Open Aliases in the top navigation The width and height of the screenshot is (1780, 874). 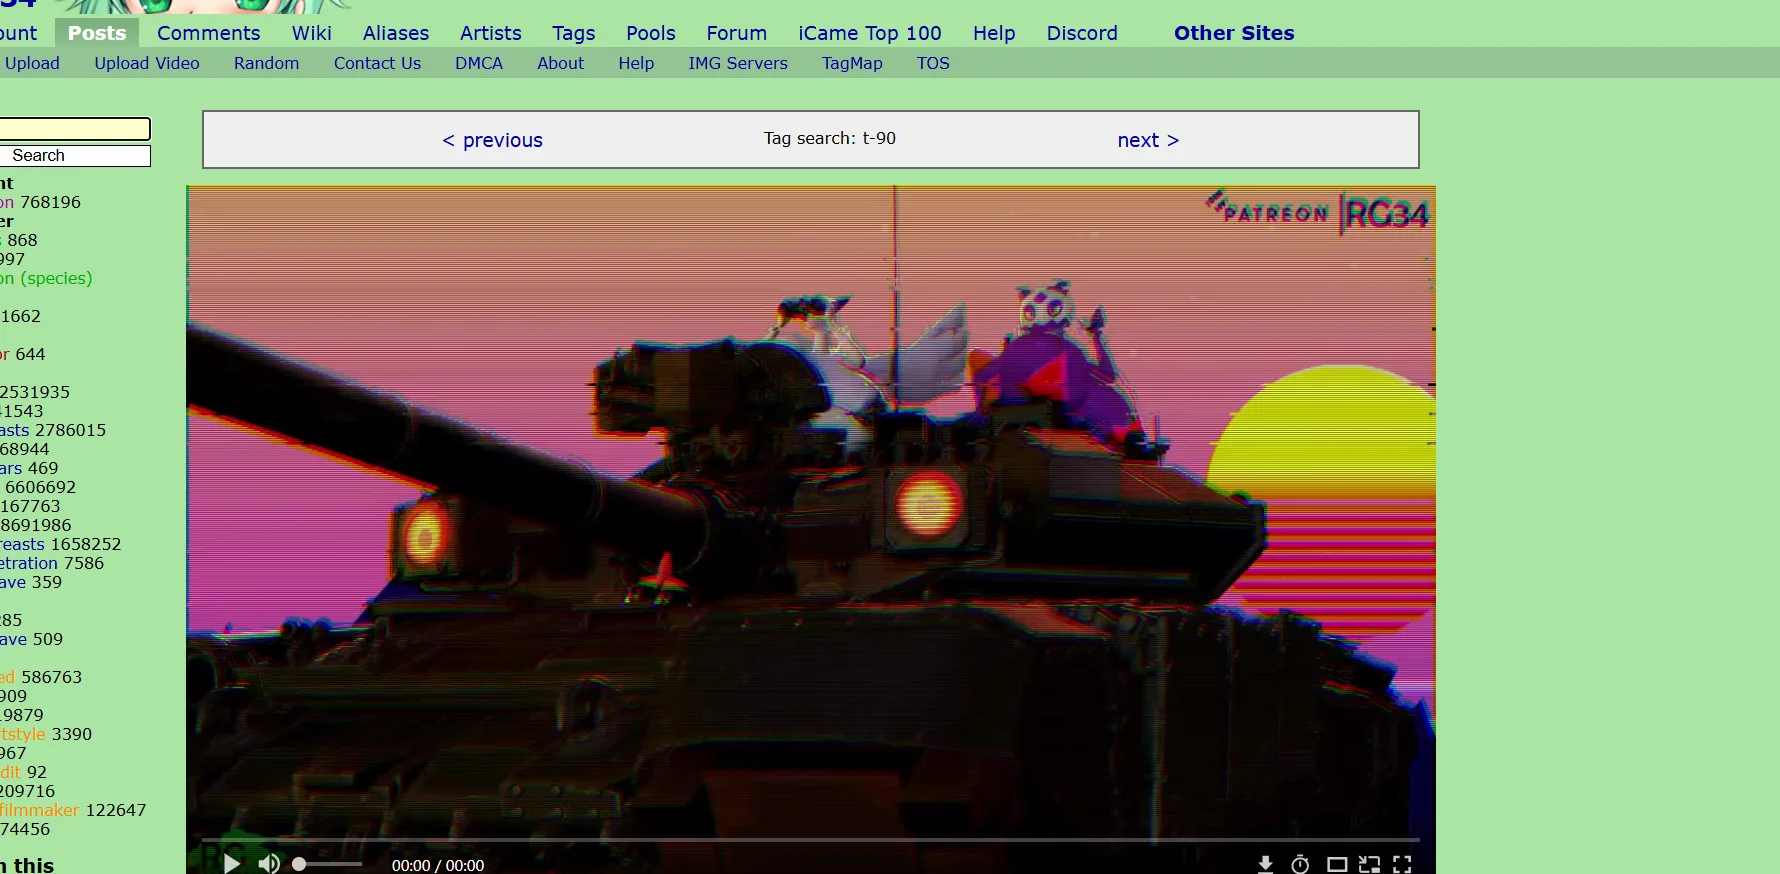[396, 33]
